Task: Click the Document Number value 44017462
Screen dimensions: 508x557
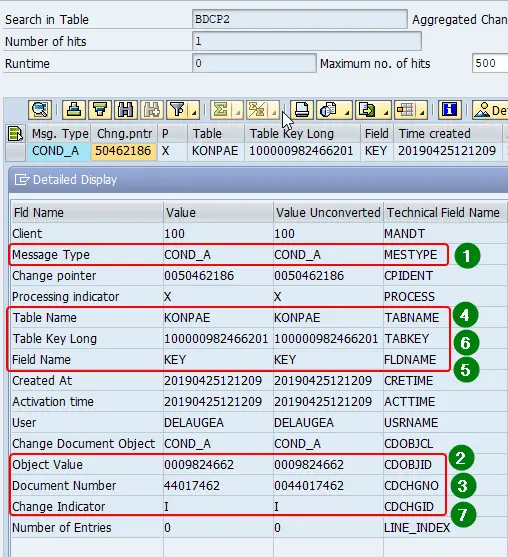Action: pyautogui.click(x=192, y=486)
